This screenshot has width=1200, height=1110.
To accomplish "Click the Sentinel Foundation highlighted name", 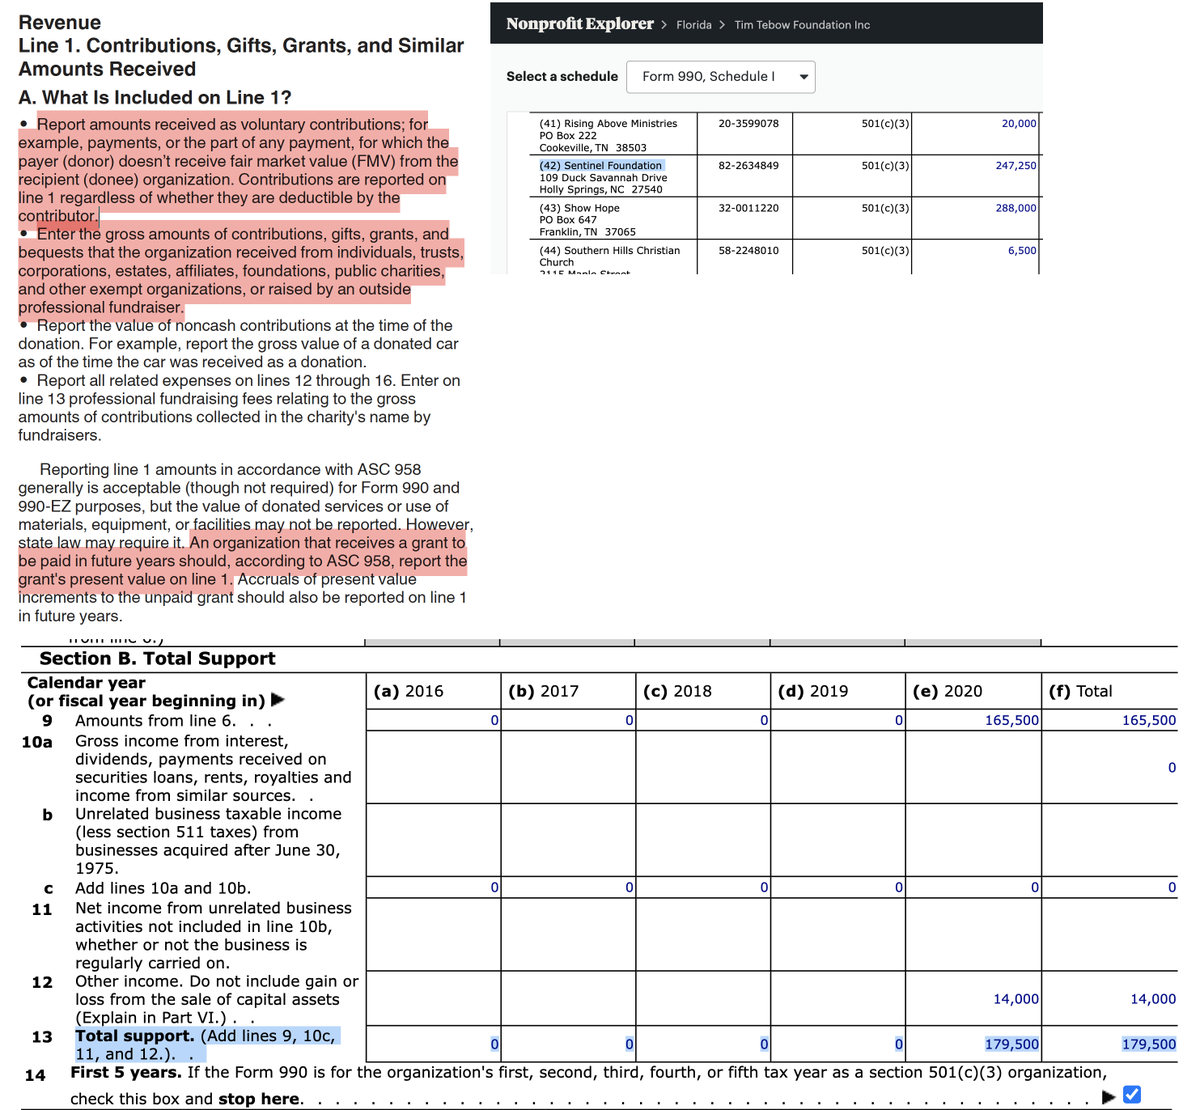I will (601, 166).
